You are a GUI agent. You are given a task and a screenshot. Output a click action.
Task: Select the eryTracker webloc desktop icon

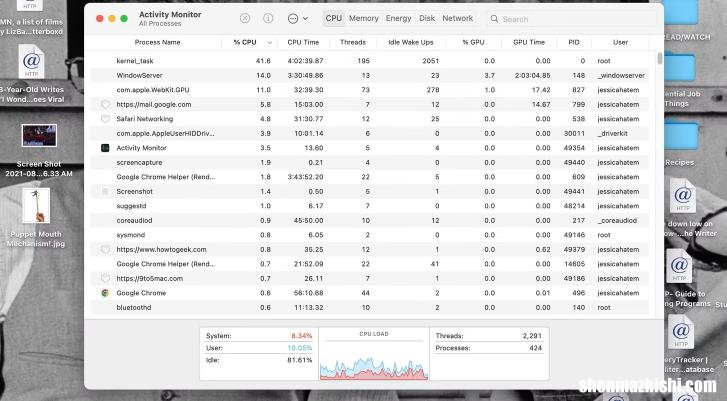681,331
